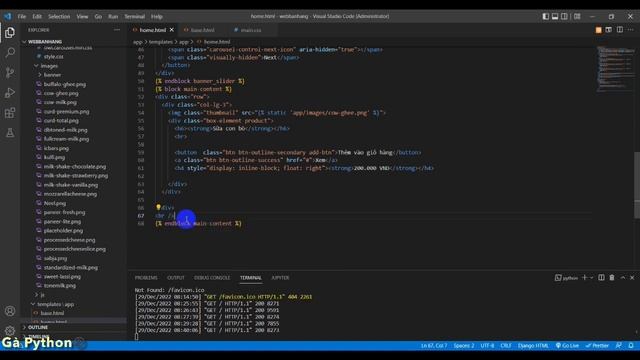Toggle the primary side bar layout icon
640x360 pixels.
546,16
